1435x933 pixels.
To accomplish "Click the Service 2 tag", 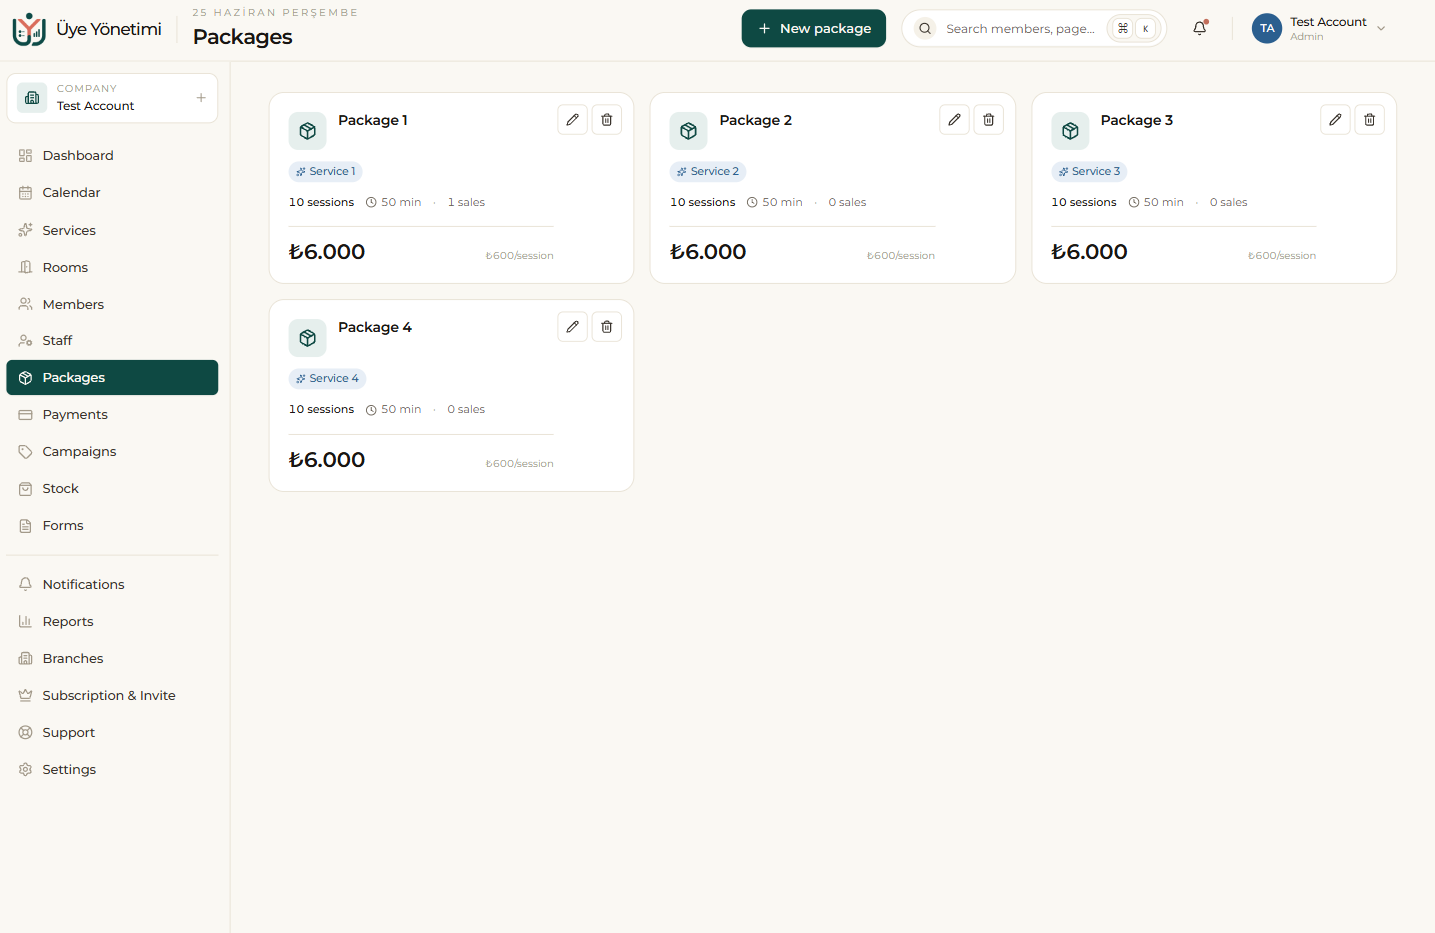I will (708, 172).
